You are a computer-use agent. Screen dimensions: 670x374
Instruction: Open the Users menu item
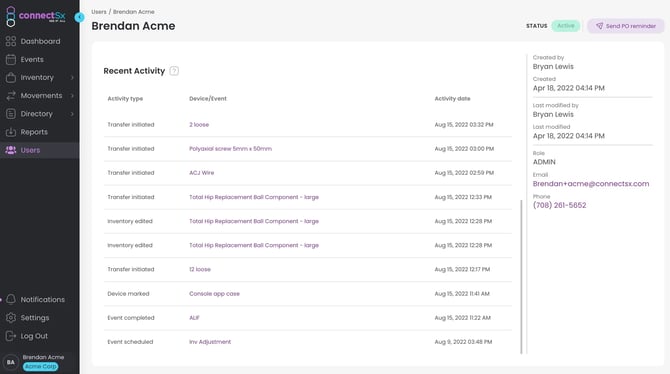click(39, 150)
